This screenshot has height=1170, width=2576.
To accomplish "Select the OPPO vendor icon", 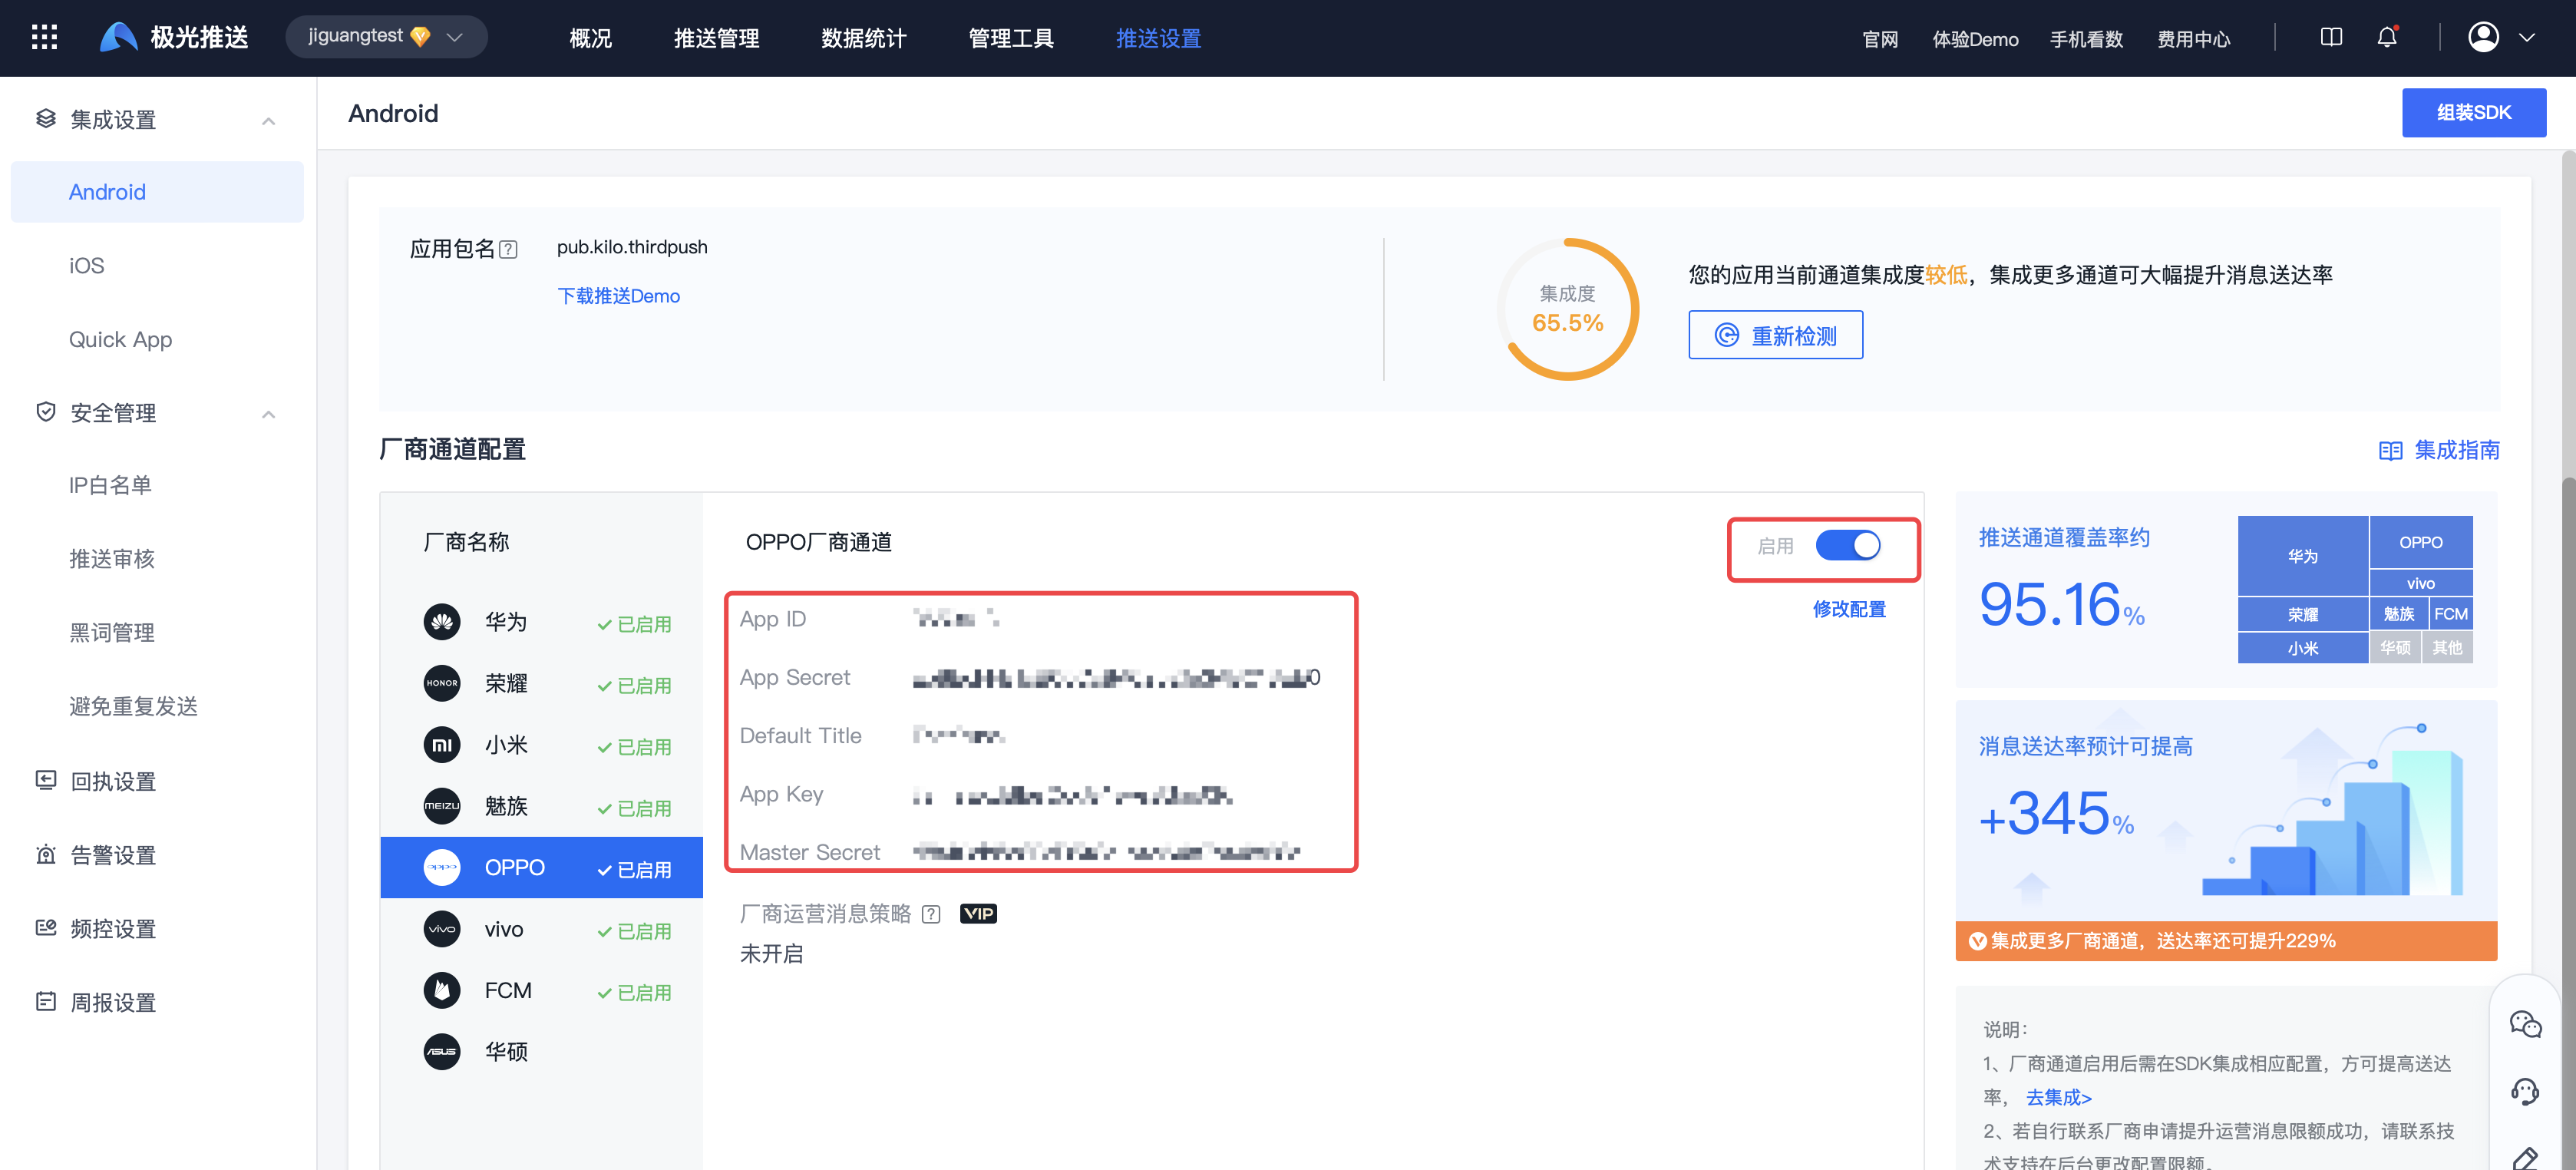I will (x=442, y=868).
